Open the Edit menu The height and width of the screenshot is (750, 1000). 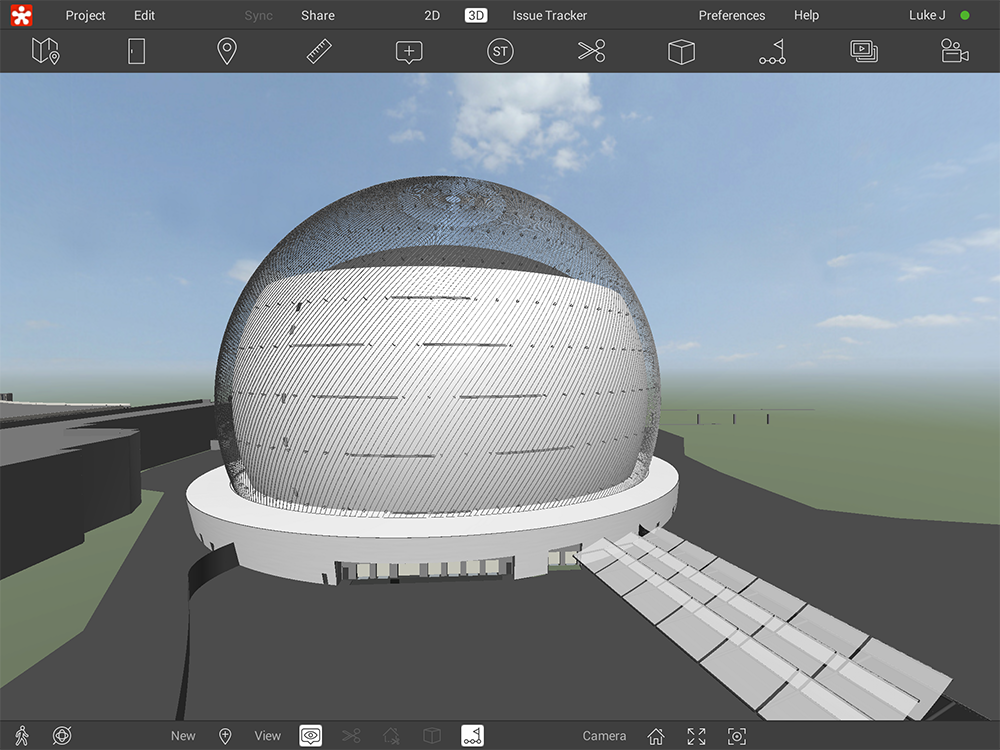(144, 15)
